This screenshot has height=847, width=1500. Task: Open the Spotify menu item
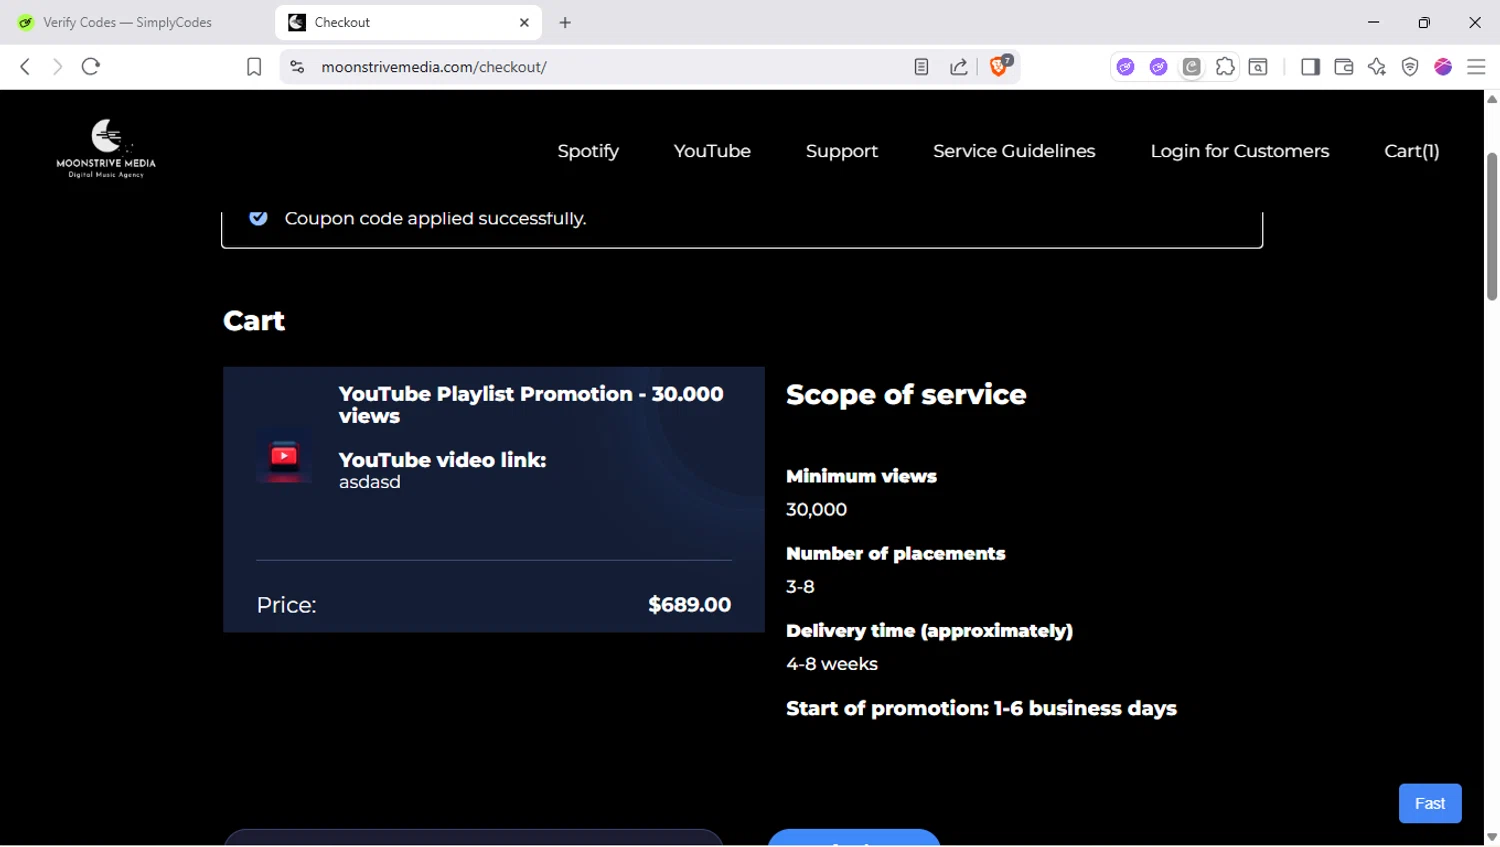[x=588, y=151]
